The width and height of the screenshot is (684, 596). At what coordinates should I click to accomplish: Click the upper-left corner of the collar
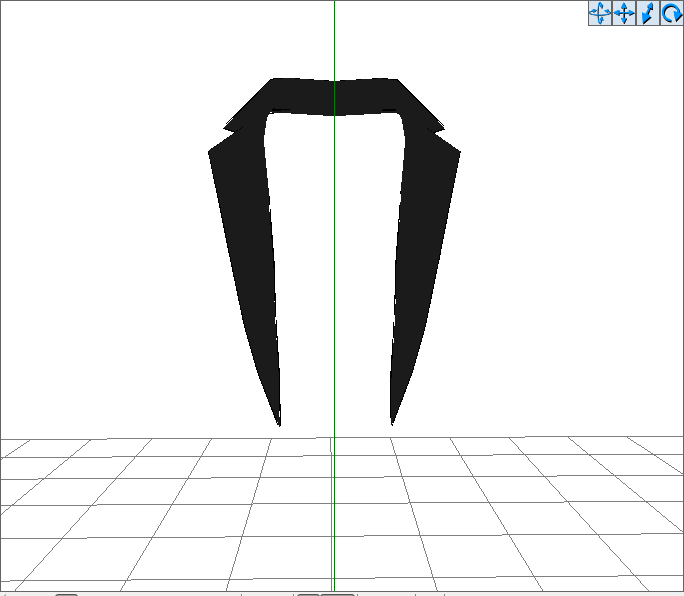pos(272,80)
